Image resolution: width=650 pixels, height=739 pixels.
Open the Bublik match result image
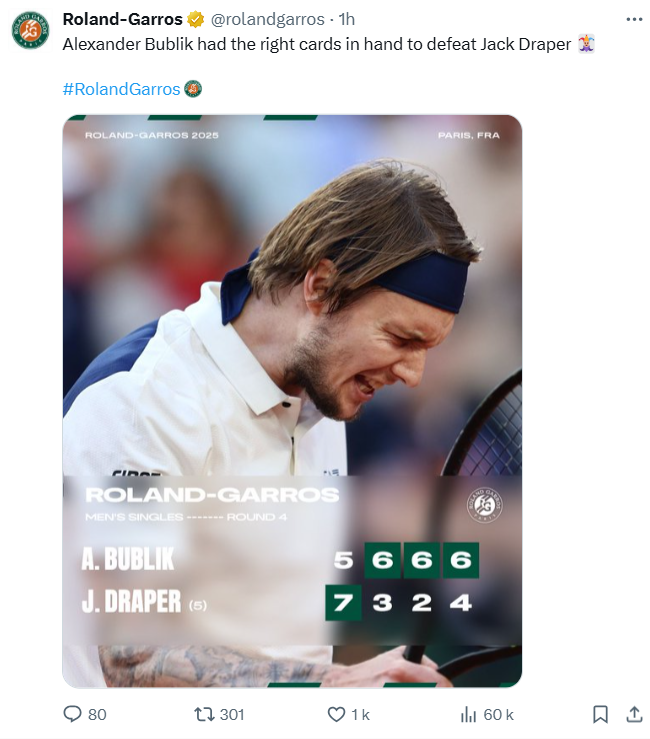click(x=292, y=401)
